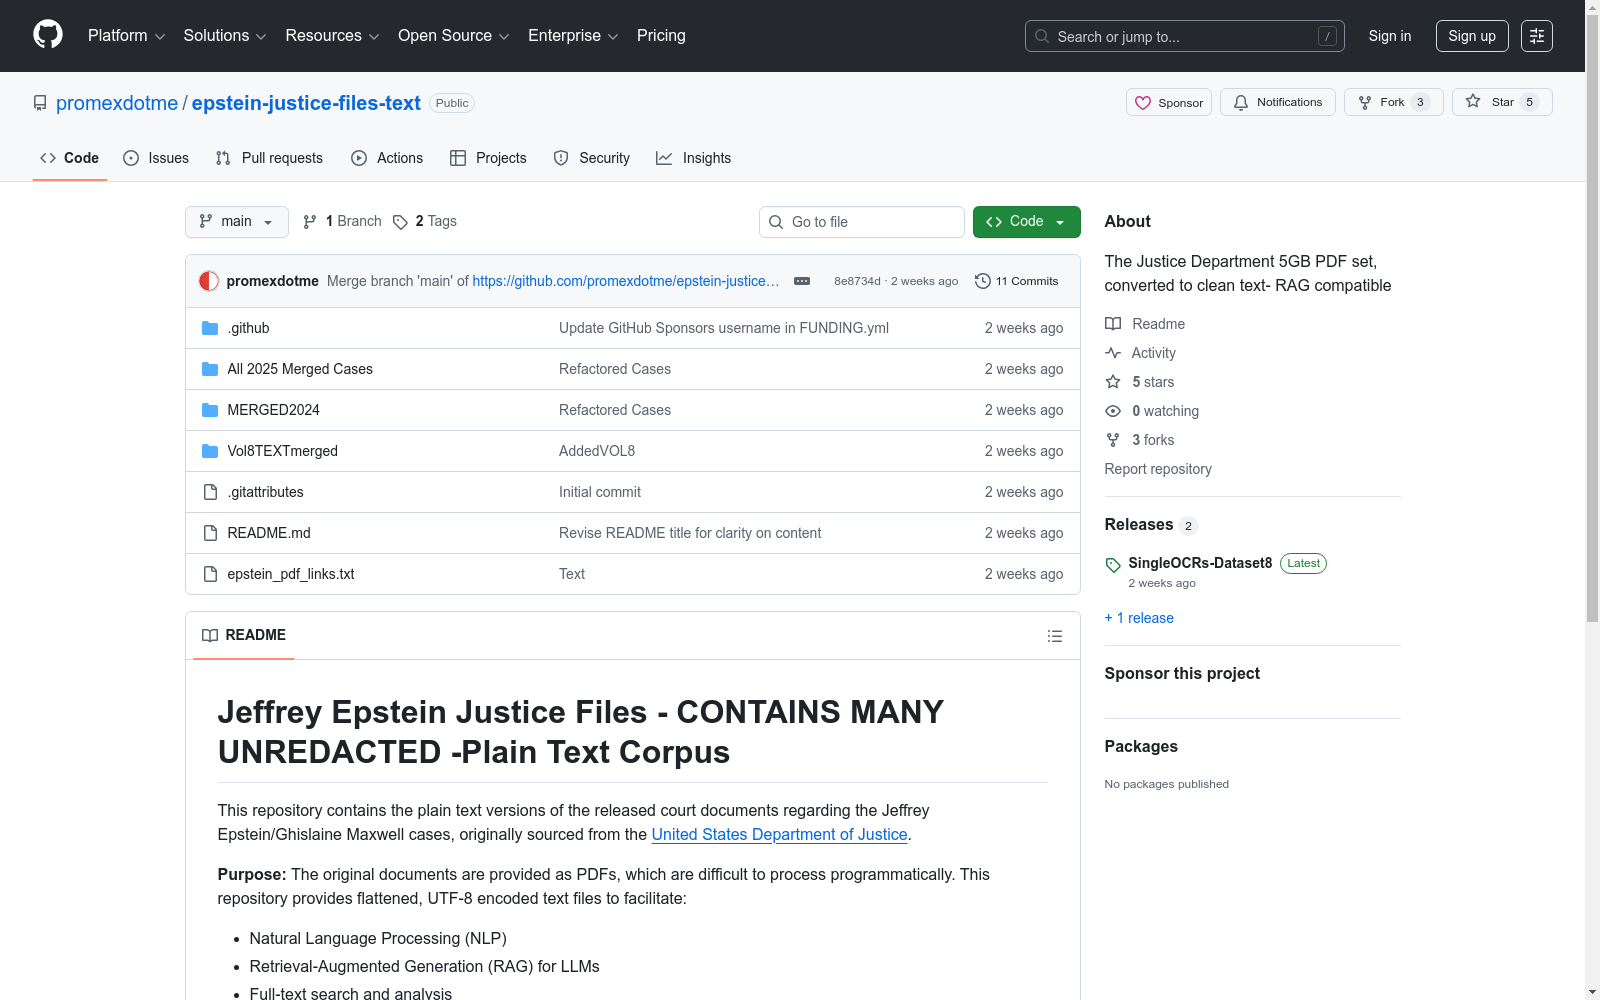Expand the Solutions menu
1600x1000 pixels.
(225, 36)
